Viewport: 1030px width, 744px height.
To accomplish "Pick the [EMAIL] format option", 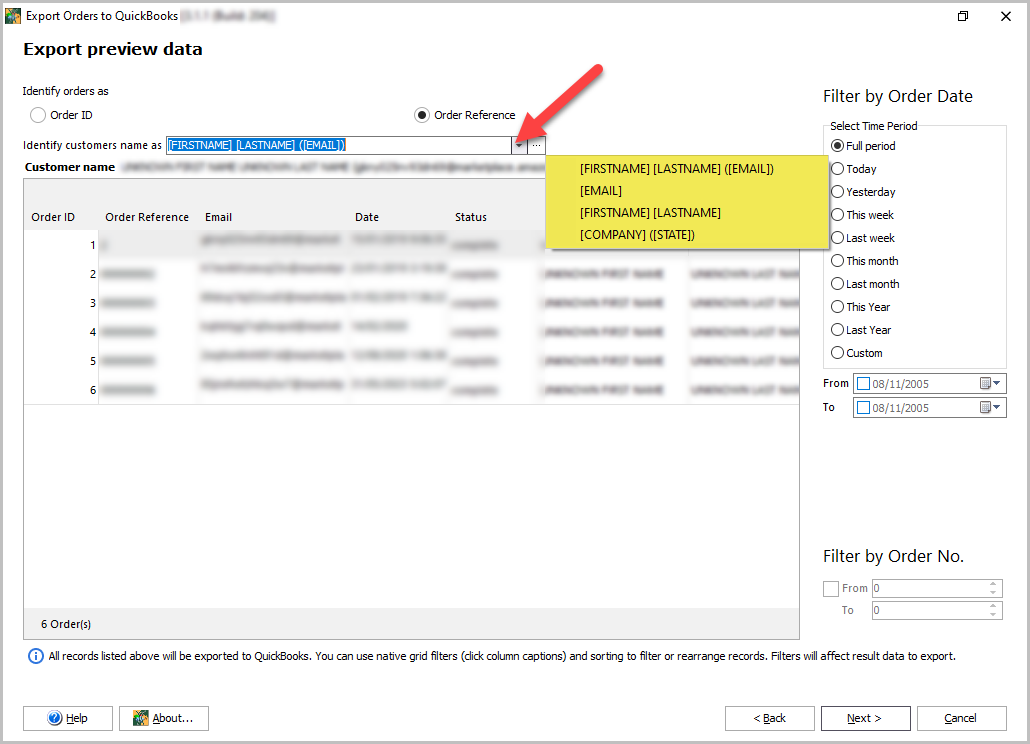I will (600, 191).
